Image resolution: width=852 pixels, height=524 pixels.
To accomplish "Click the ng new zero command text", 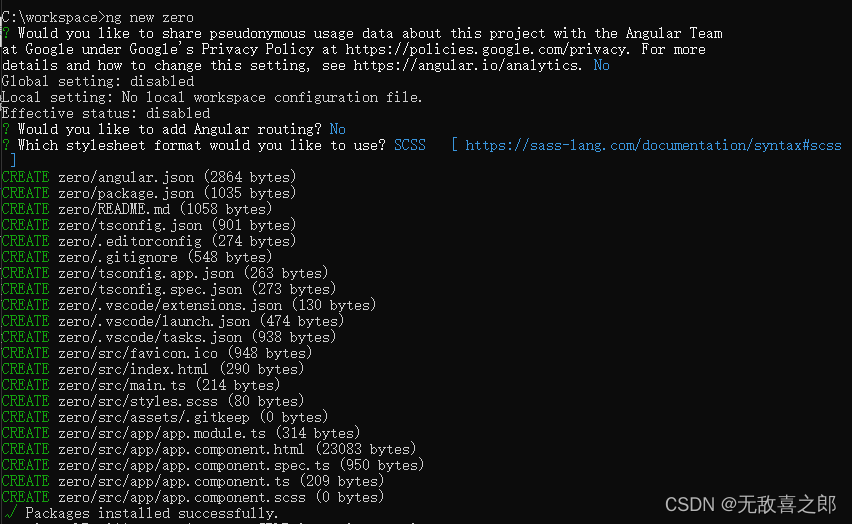I will pos(149,17).
